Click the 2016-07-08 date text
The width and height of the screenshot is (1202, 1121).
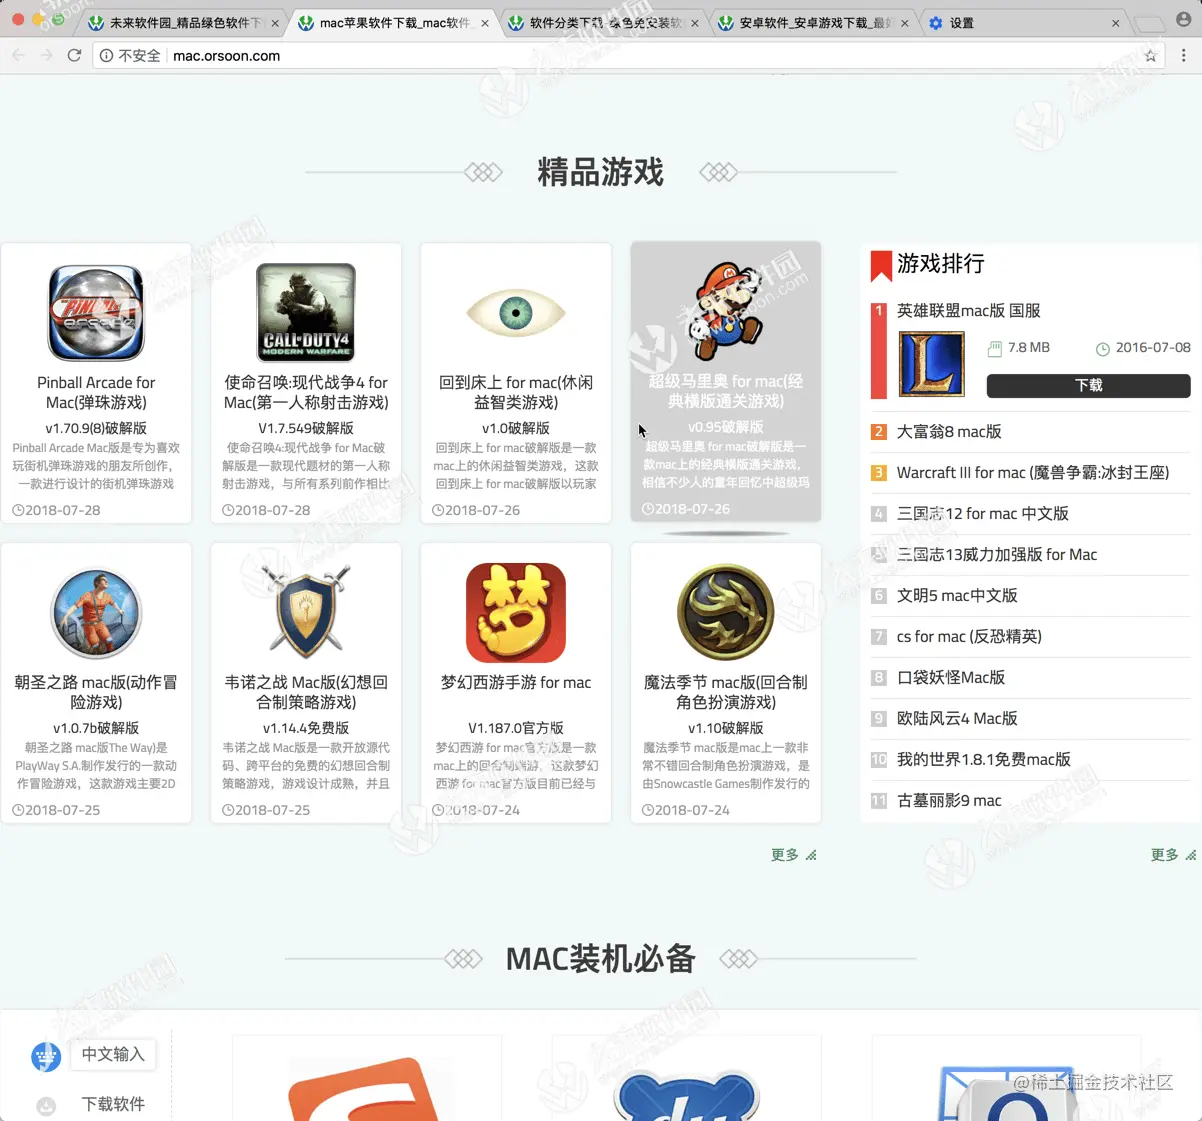pos(1153,348)
